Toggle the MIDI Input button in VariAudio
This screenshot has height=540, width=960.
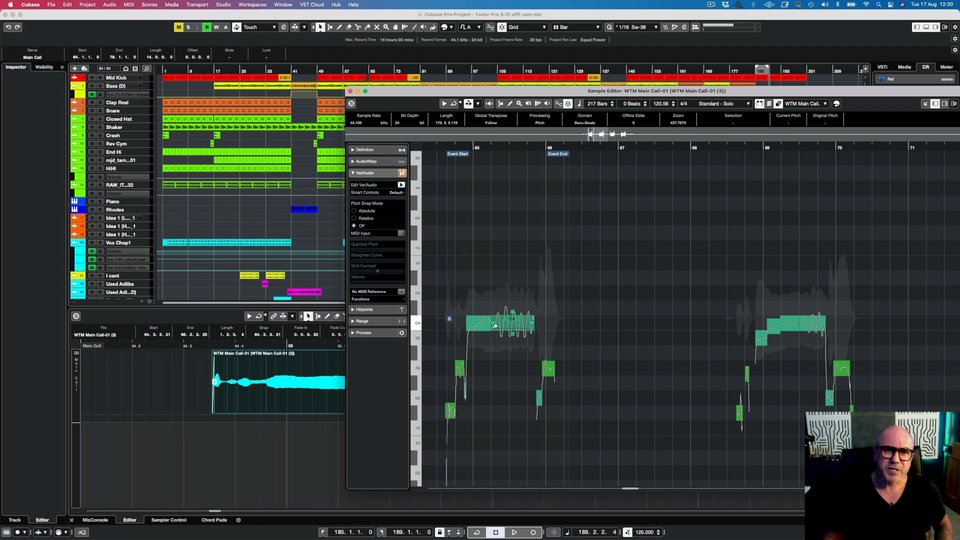point(401,233)
